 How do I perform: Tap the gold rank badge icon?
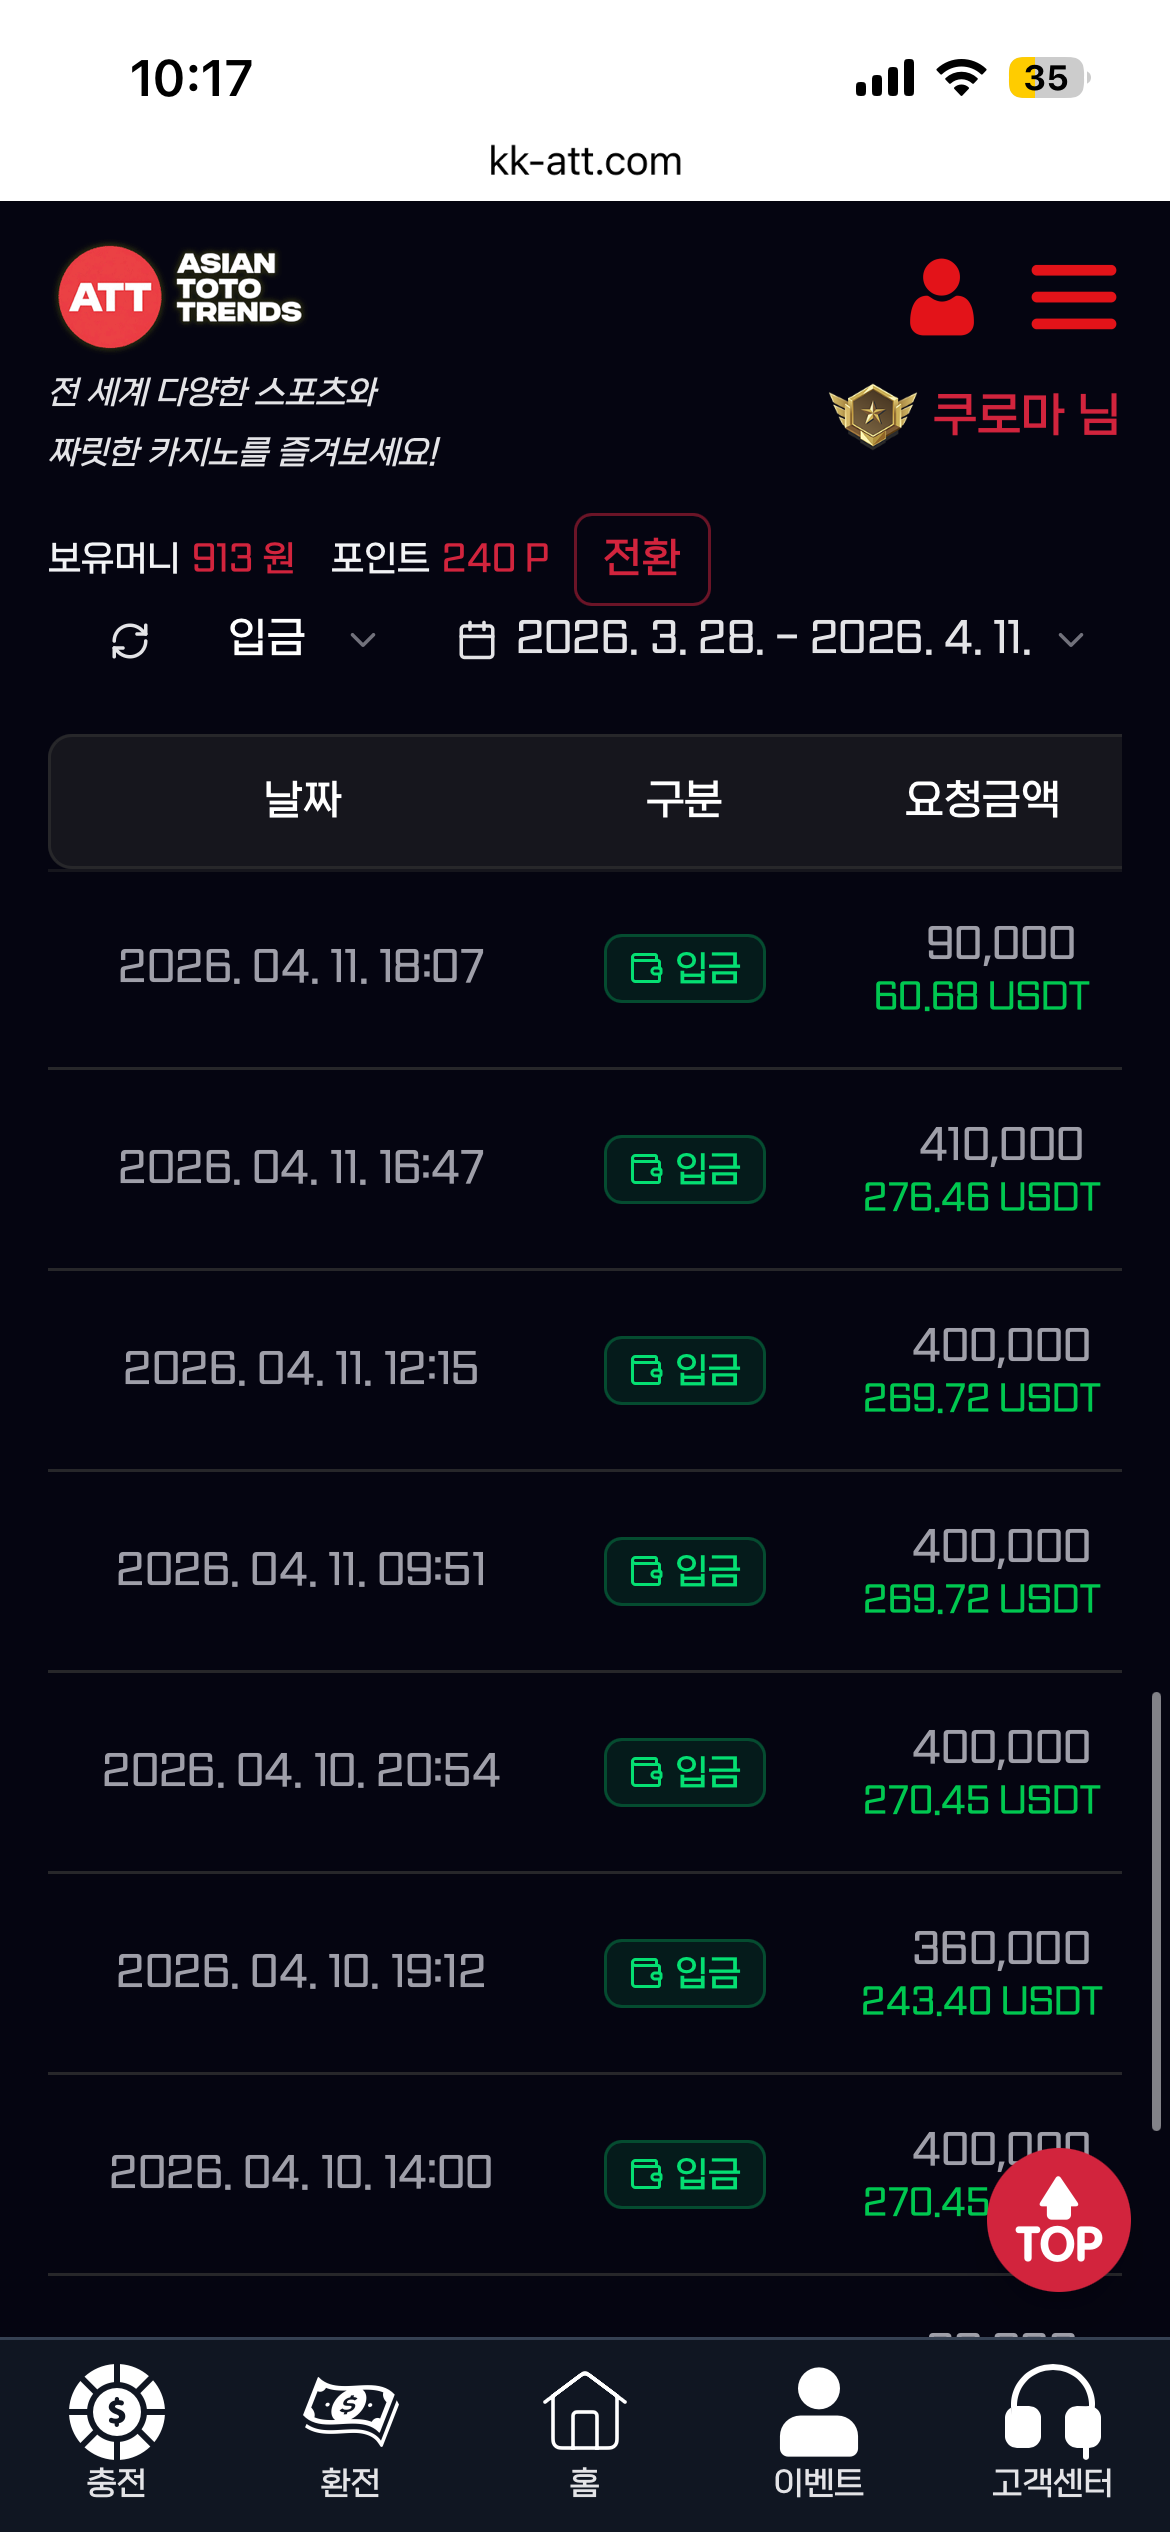tap(872, 415)
